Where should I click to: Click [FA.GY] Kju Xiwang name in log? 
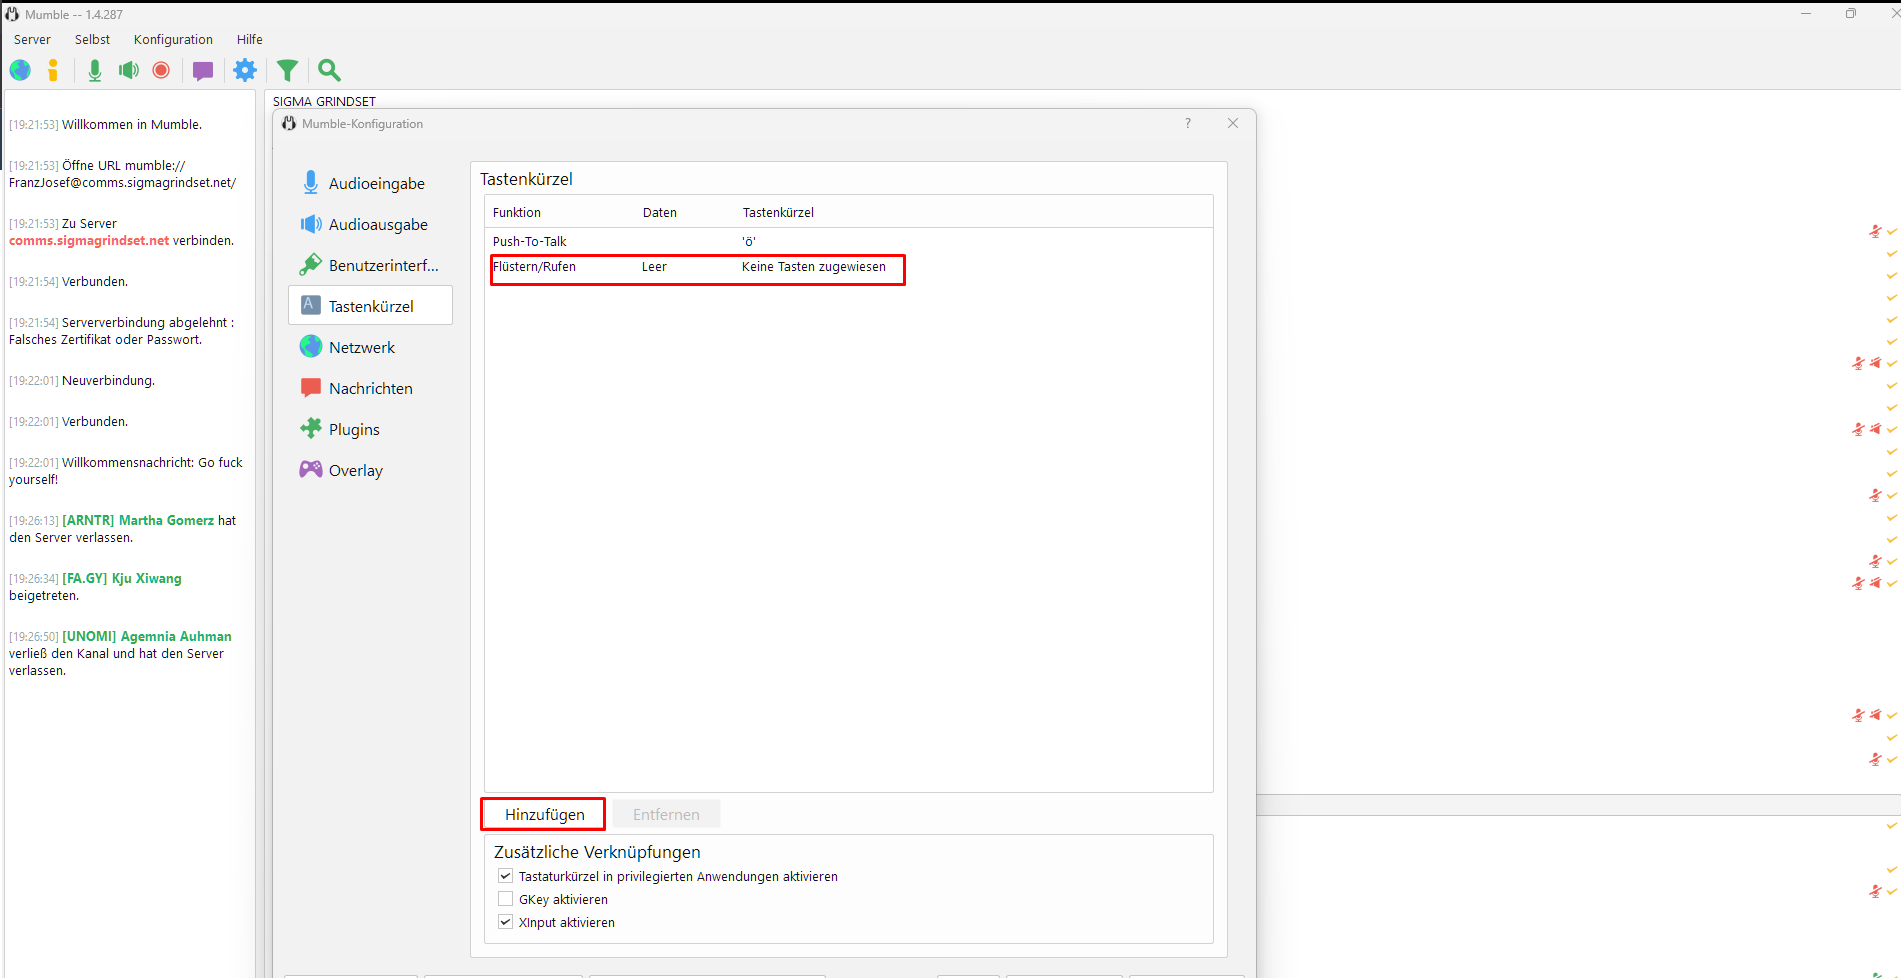point(122,579)
